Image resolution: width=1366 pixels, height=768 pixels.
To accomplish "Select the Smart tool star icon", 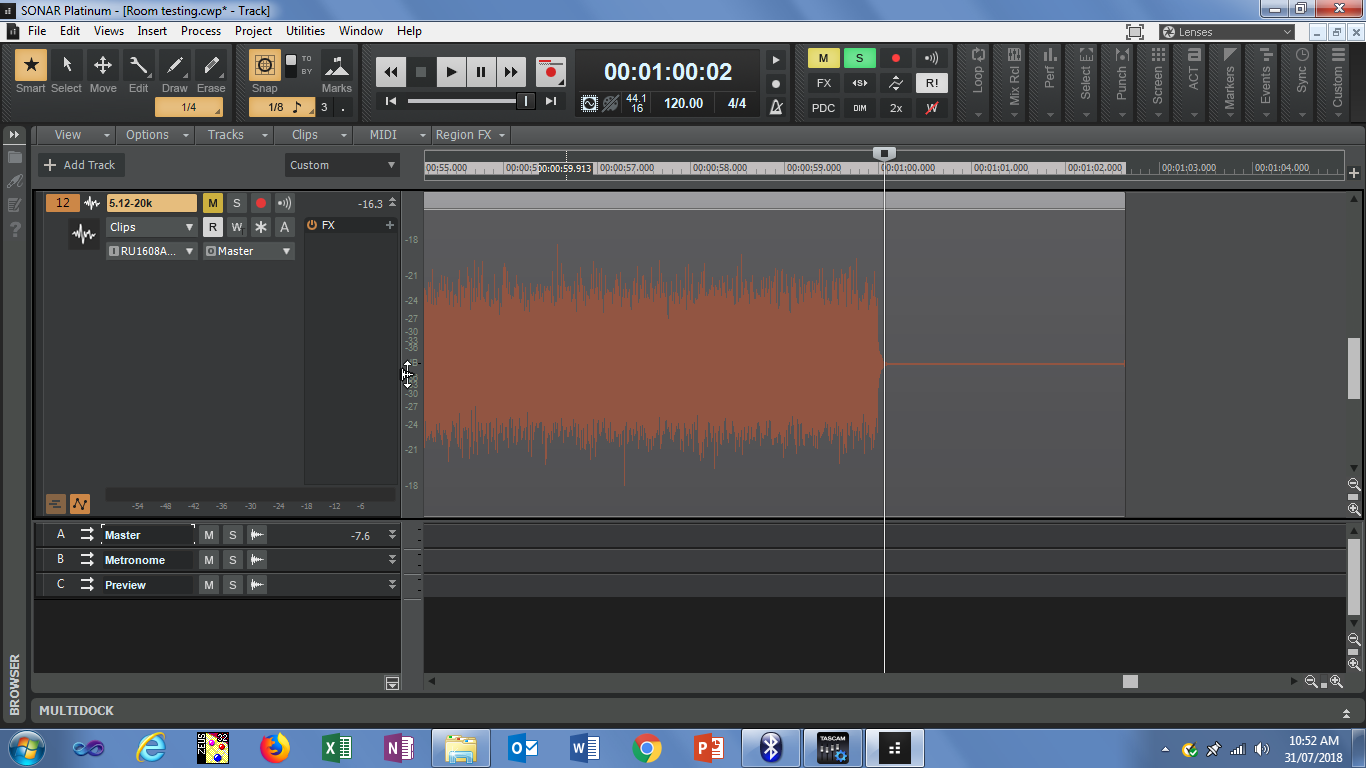I will pos(30,66).
